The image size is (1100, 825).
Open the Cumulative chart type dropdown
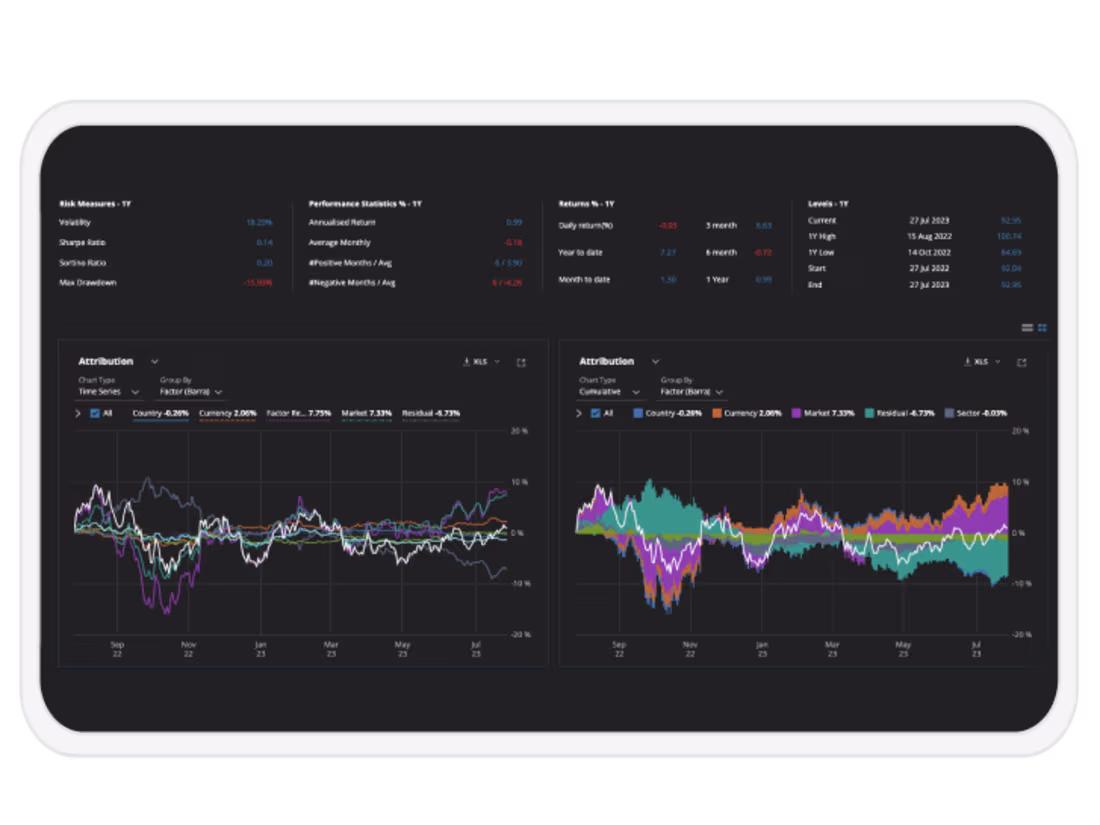coord(610,392)
